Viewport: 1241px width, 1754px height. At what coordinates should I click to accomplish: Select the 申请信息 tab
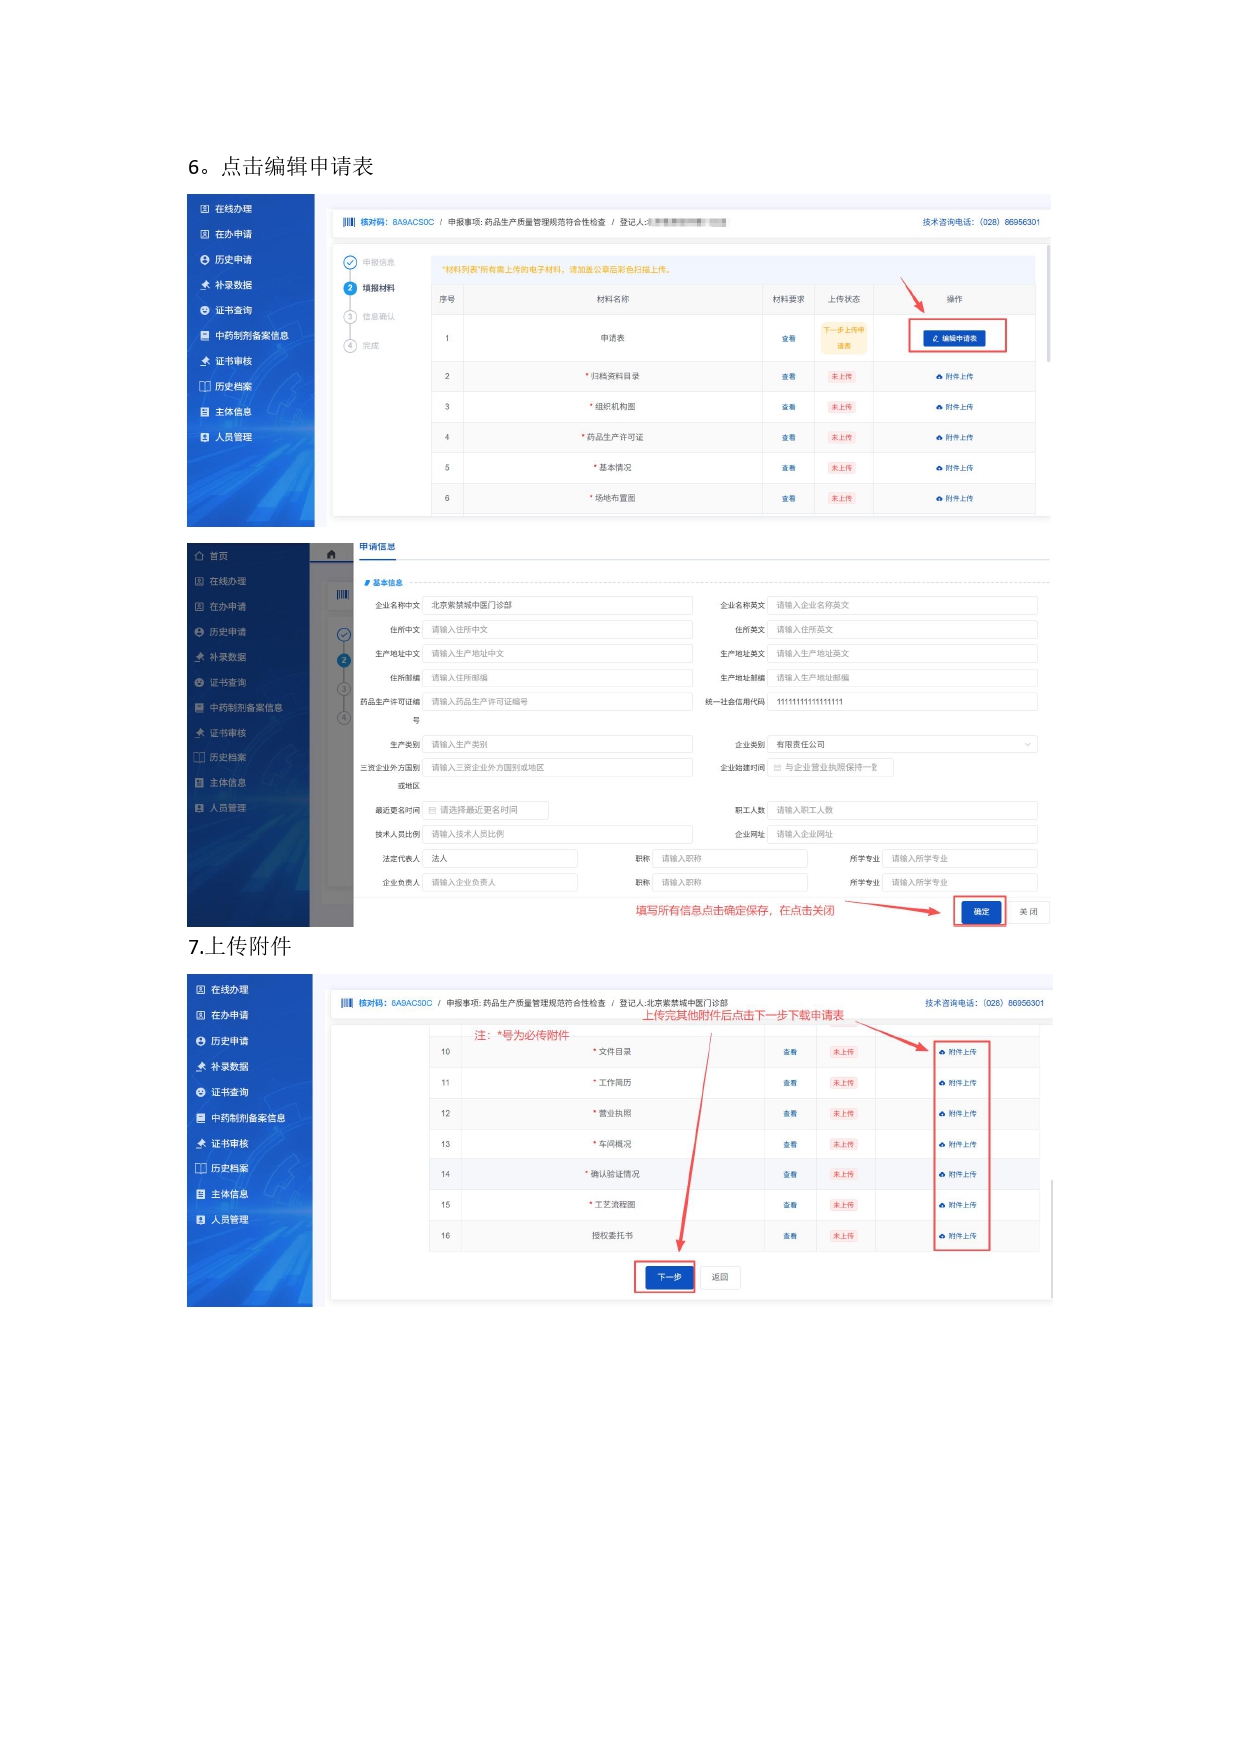377,547
